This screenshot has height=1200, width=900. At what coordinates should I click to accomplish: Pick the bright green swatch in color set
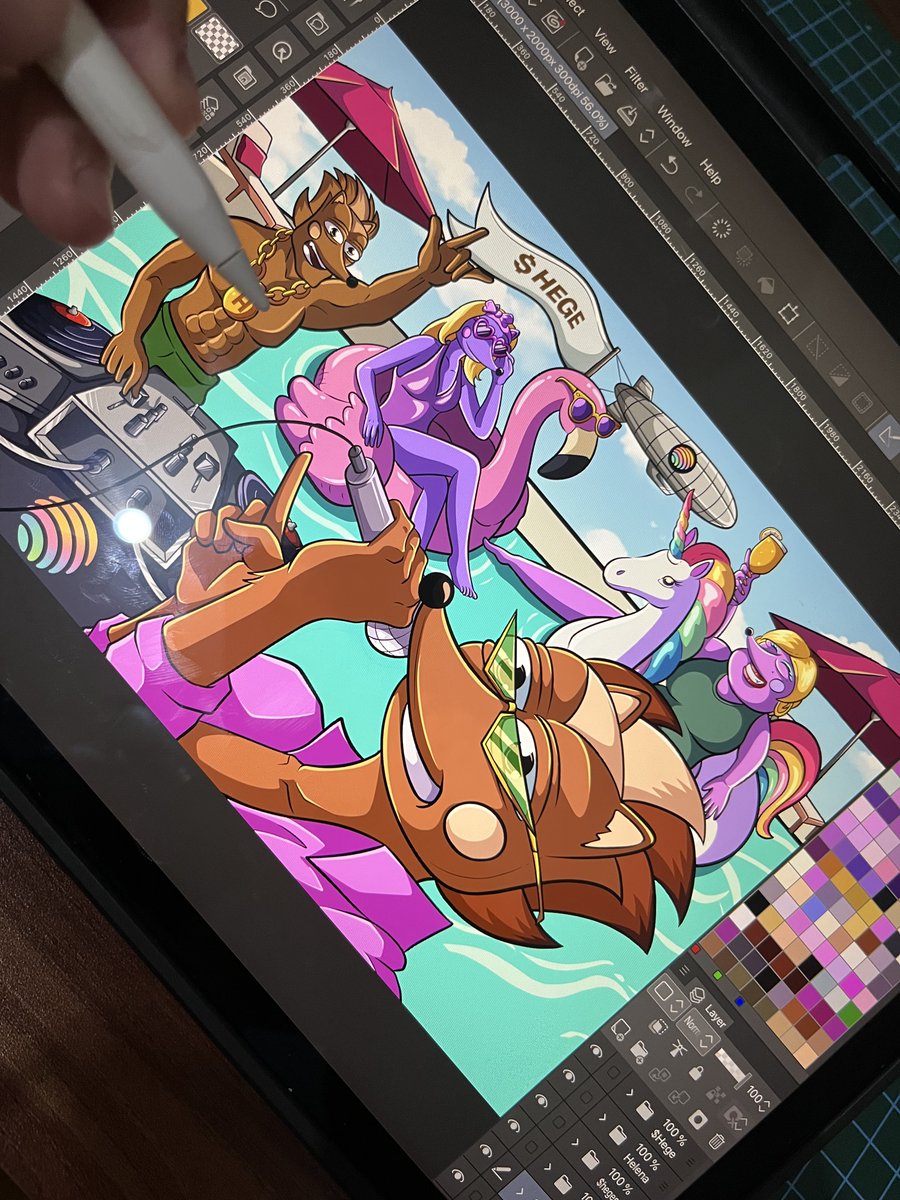[x=849, y=1013]
